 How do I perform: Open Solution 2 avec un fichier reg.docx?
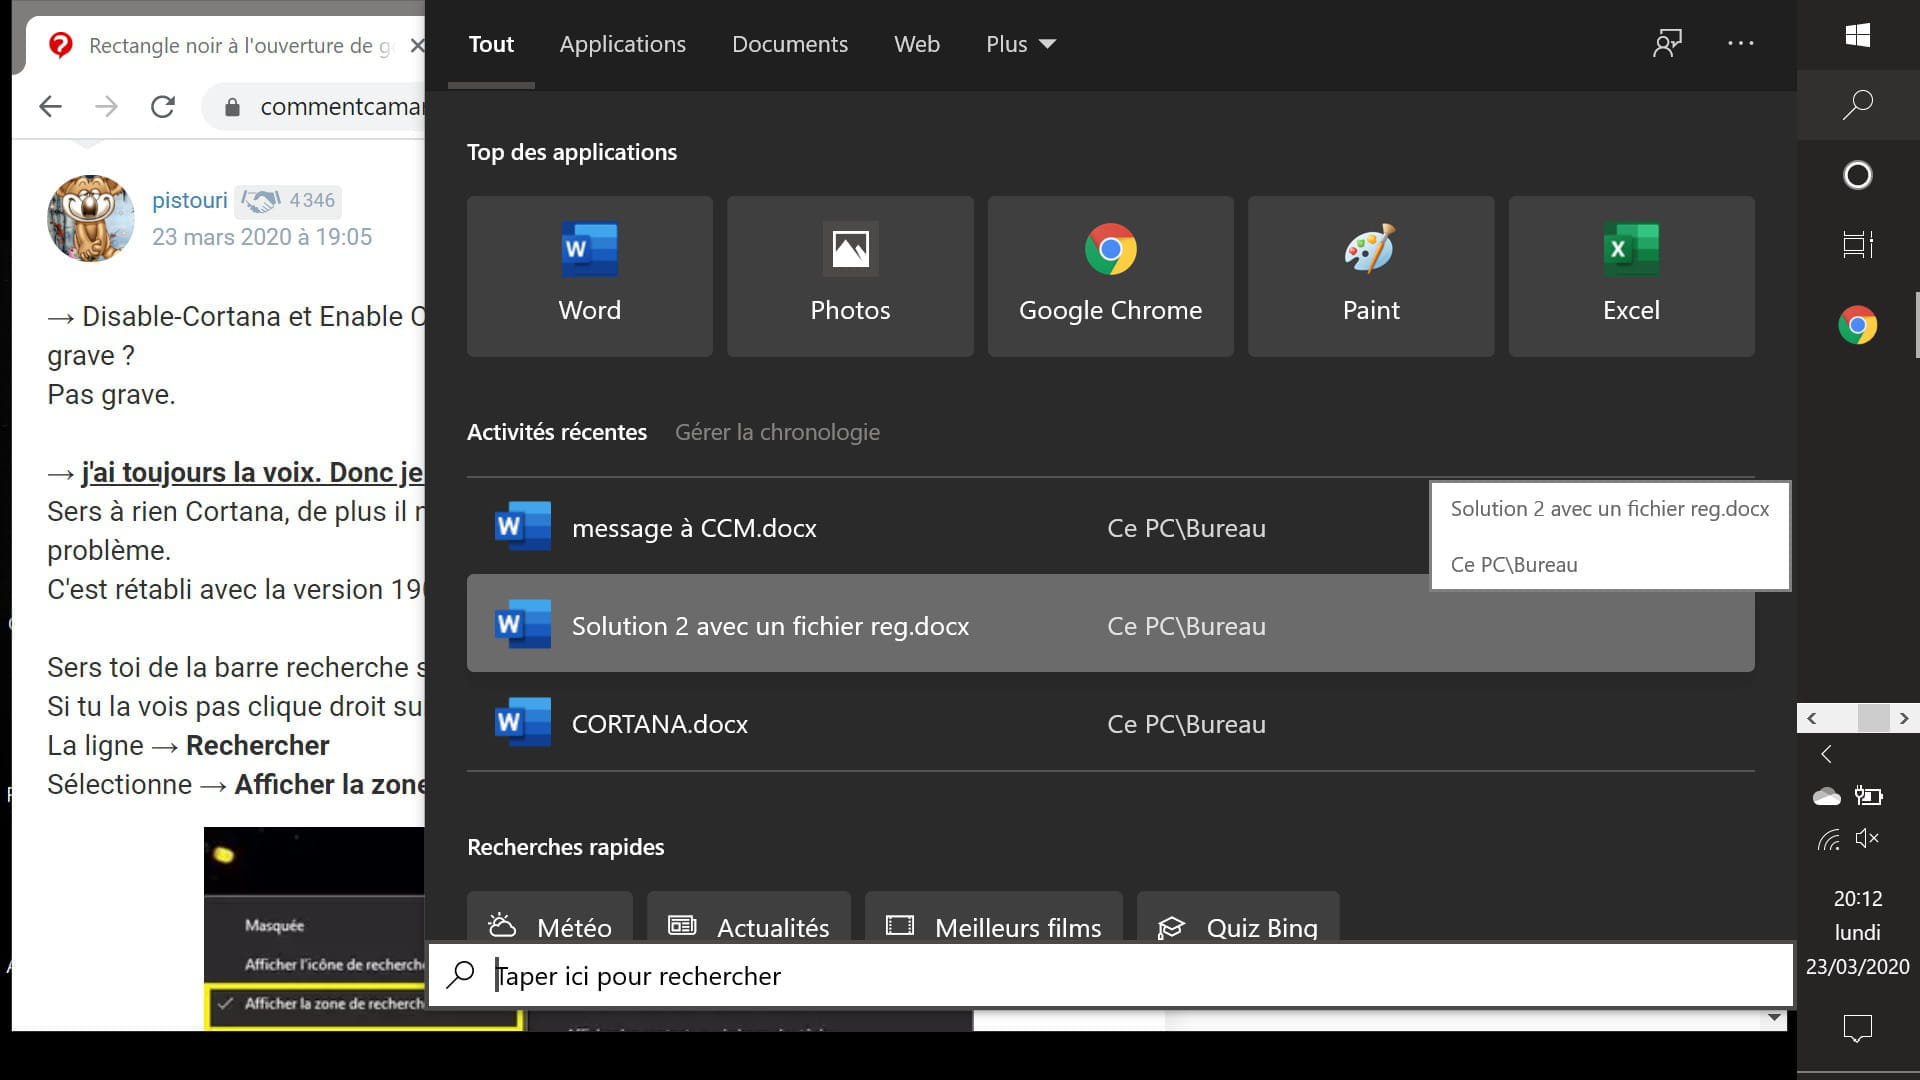pyautogui.click(x=1110, y=625)
